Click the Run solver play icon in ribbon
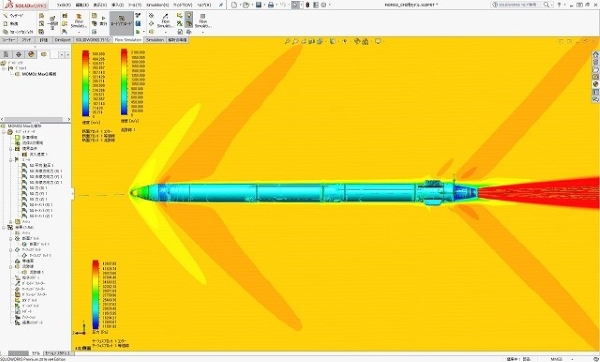The image size is (600, 362). (x=103, y=18)
